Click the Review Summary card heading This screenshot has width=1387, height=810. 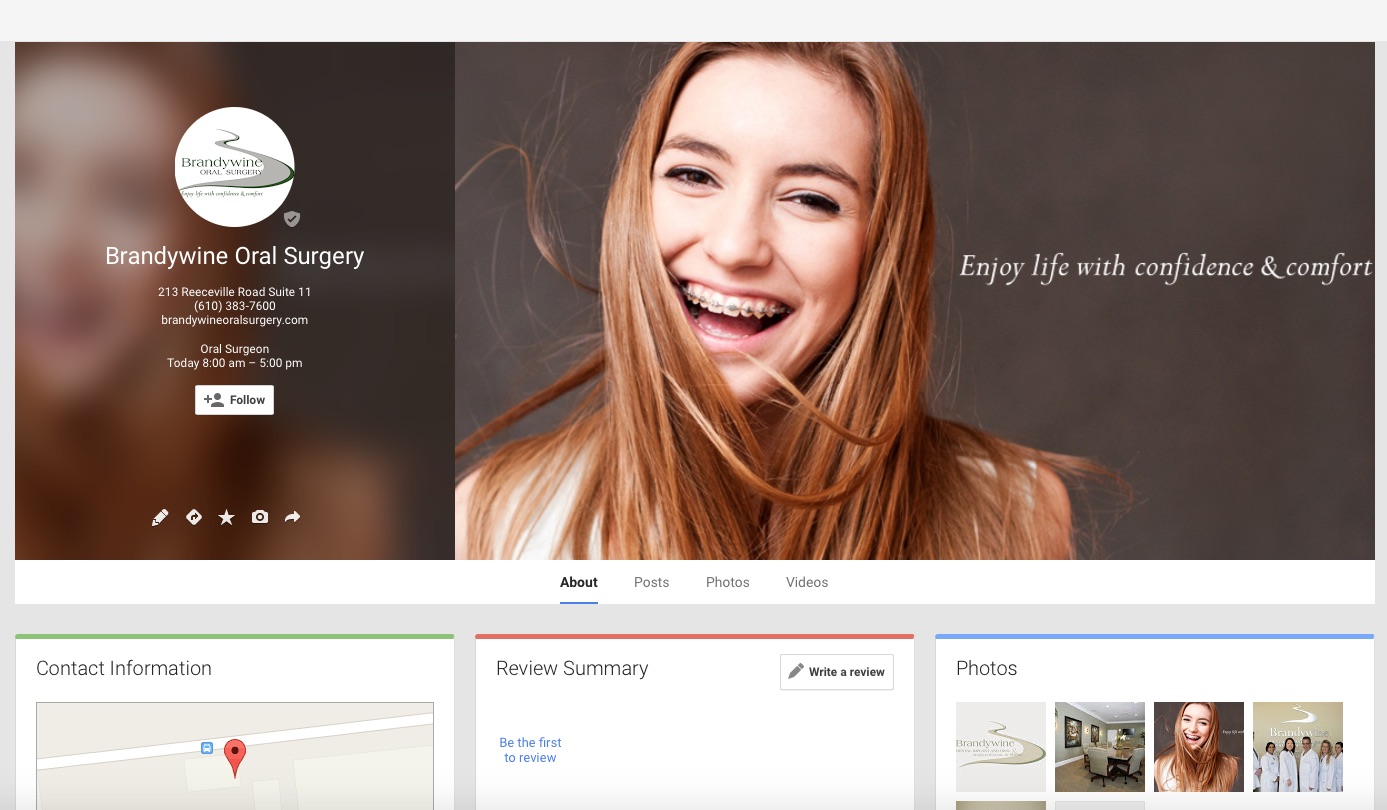(x=572, y=668)
